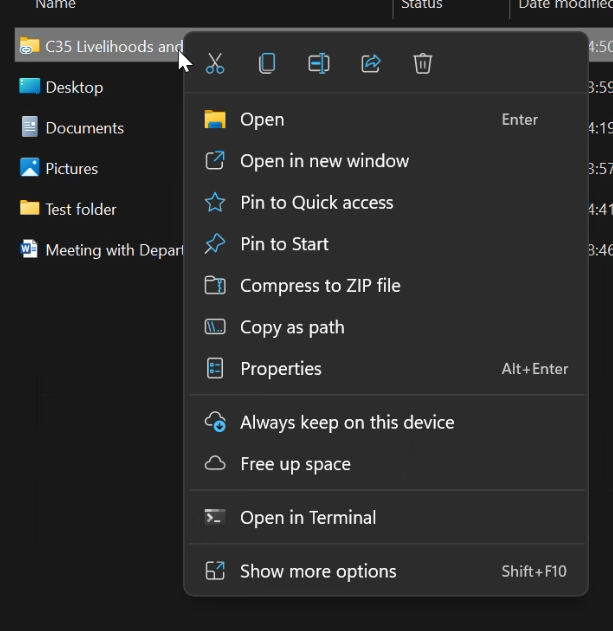Open folder in Terminal
The image size is (613, 631).
pyautogui.click(x=308, y=518)
